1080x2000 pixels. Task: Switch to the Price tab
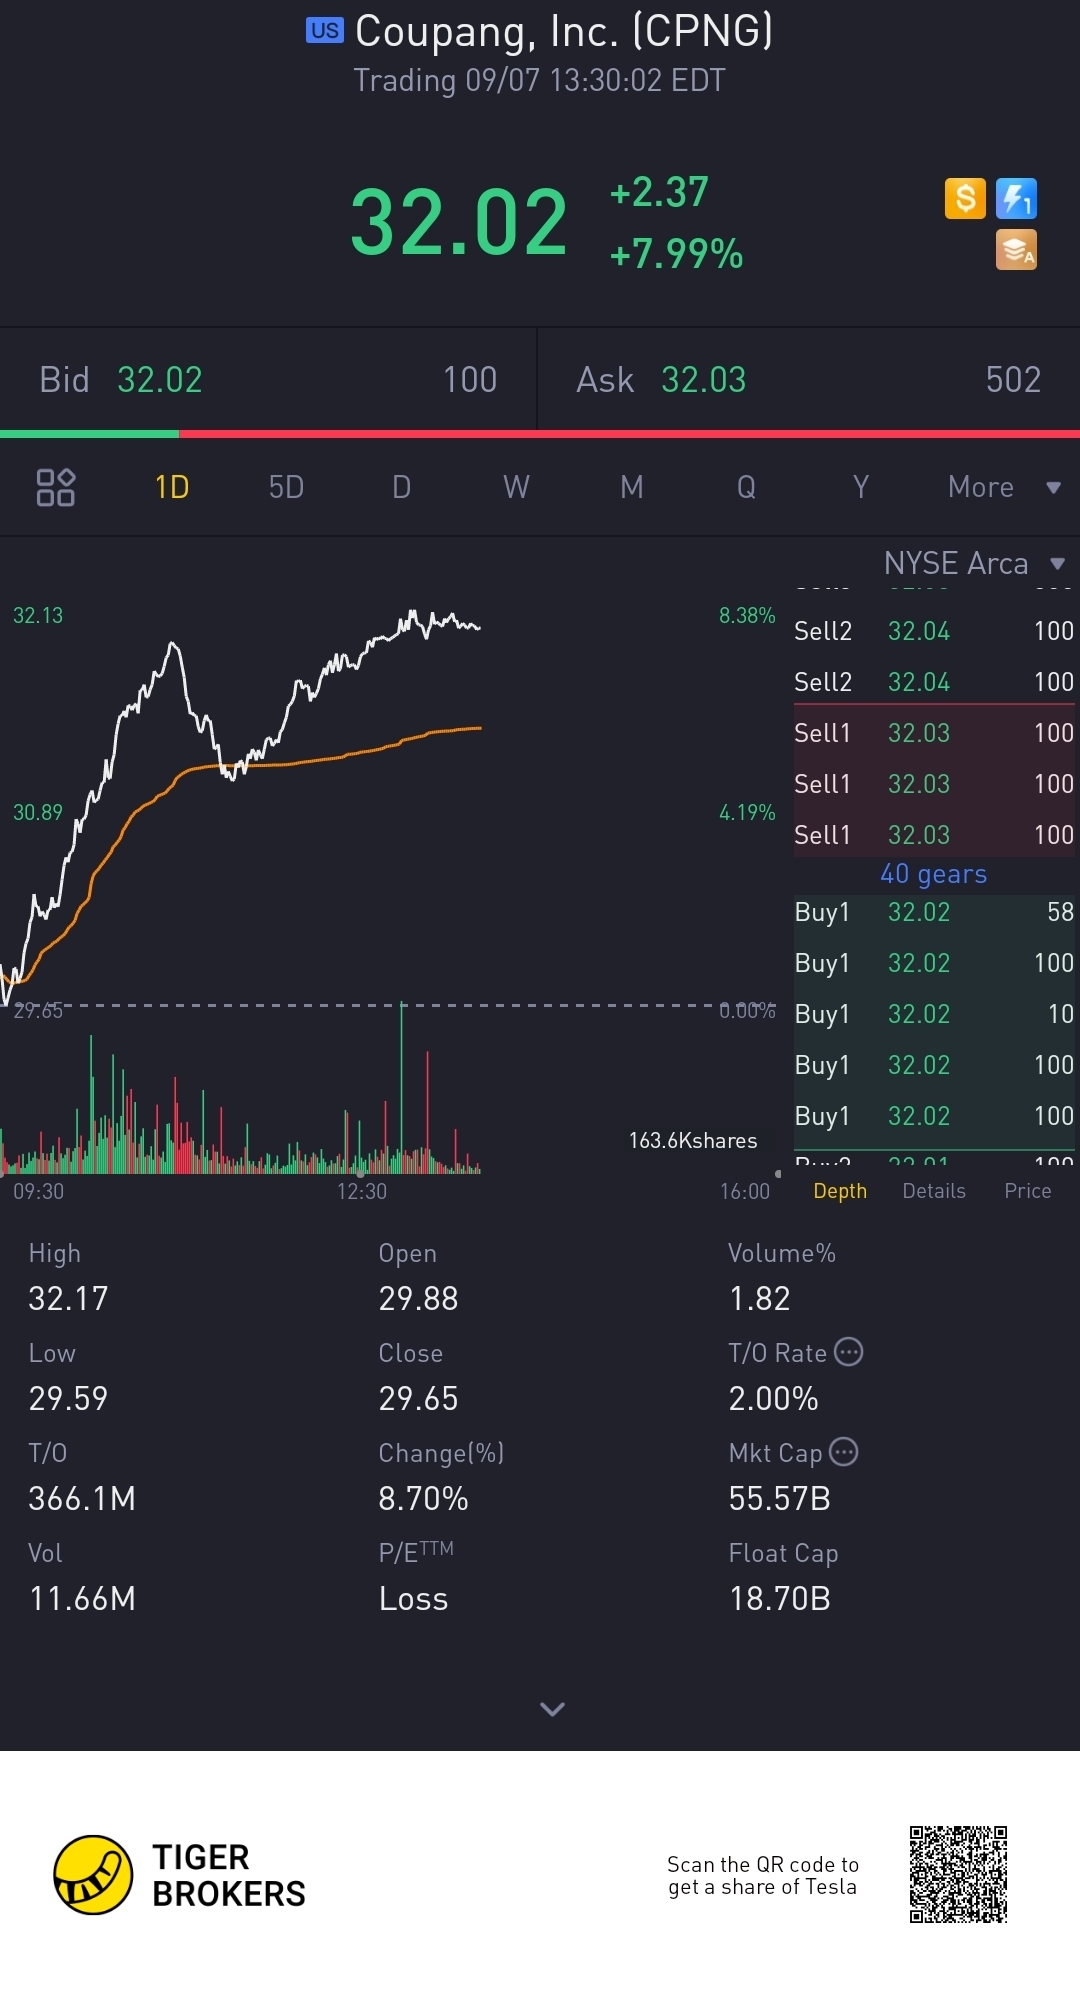tap(1027, 1191)
